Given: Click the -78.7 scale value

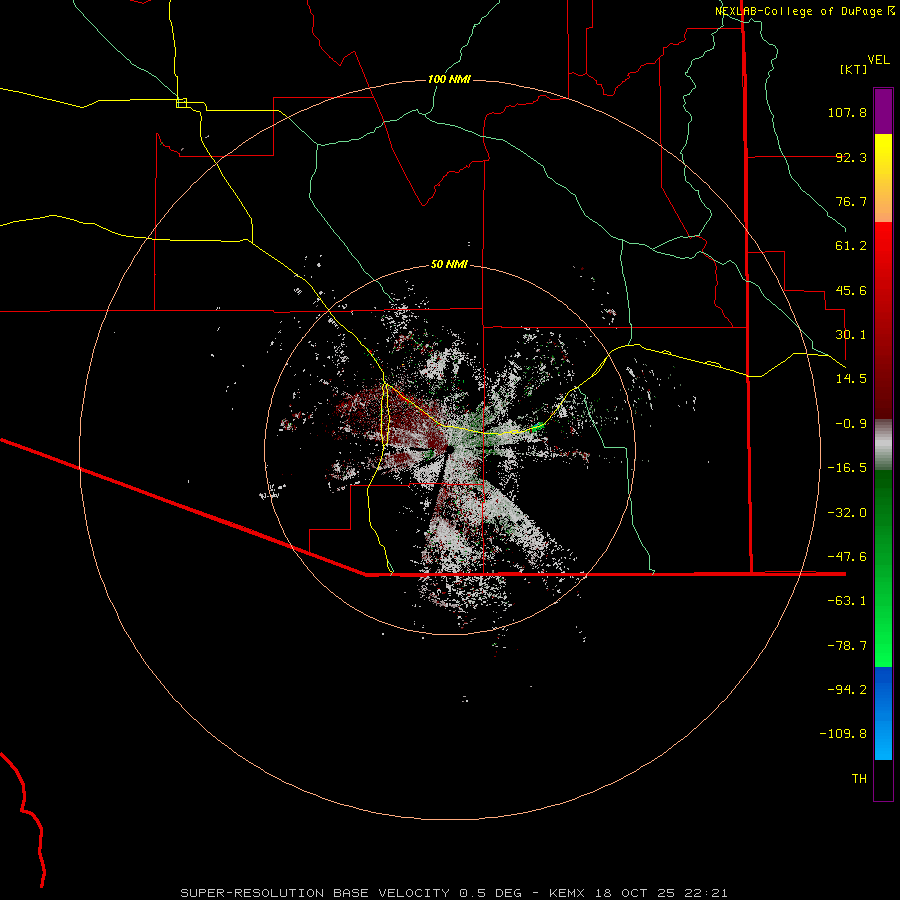Looking at the screenshot, I should [847, 646].
